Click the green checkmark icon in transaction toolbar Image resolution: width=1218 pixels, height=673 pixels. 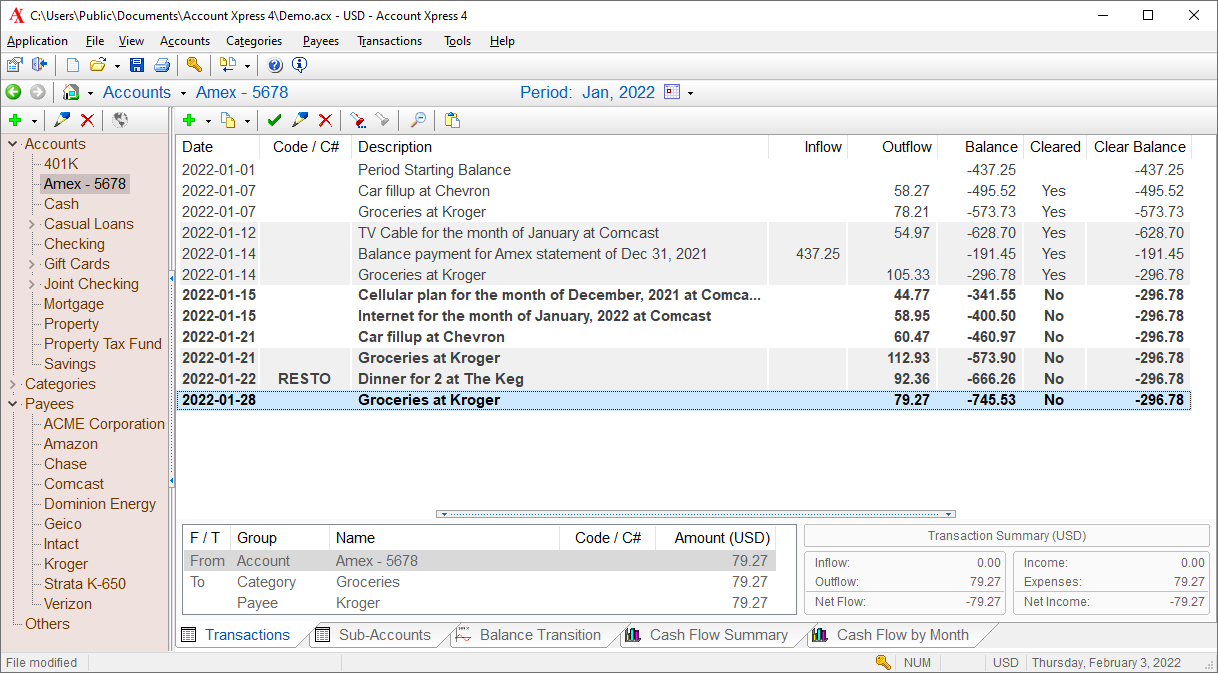pyautogui.click(x=274, y=120)
